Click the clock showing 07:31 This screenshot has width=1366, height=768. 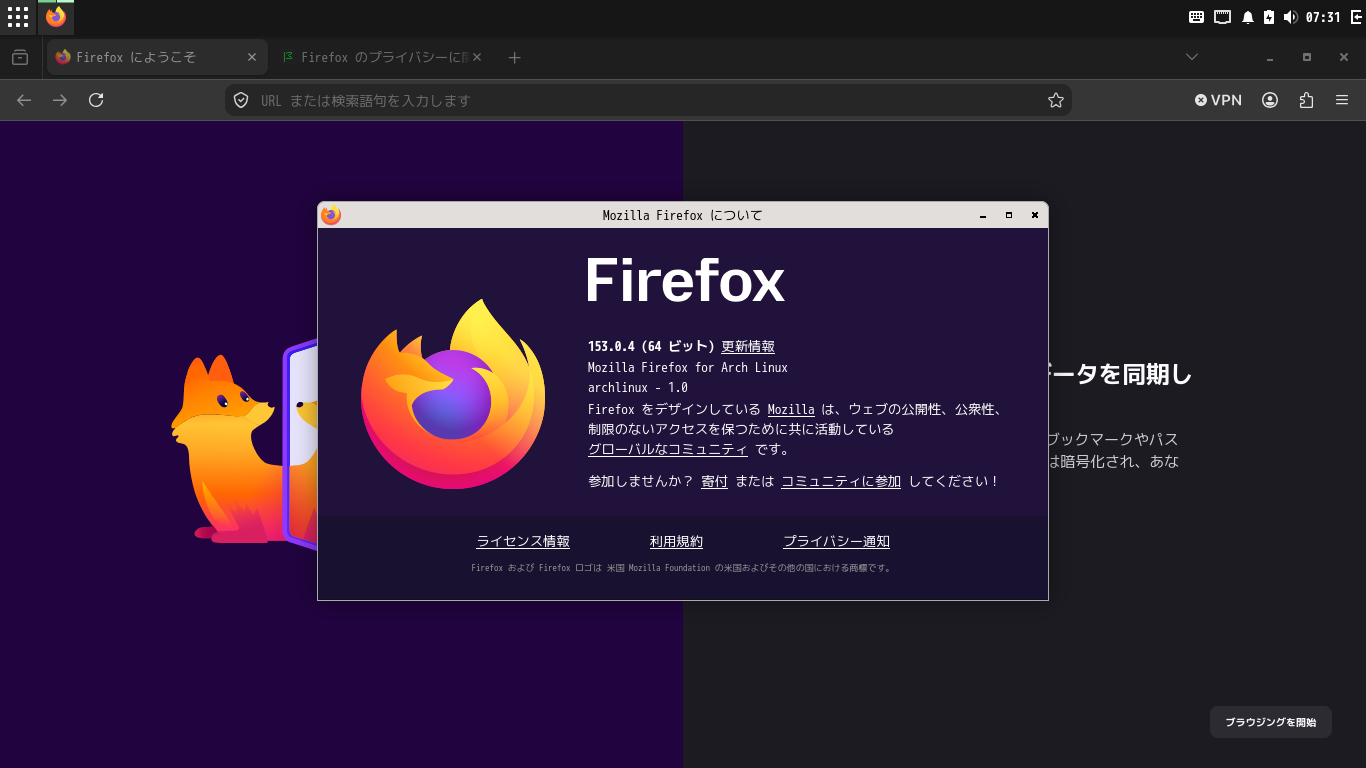[1322, 17]
